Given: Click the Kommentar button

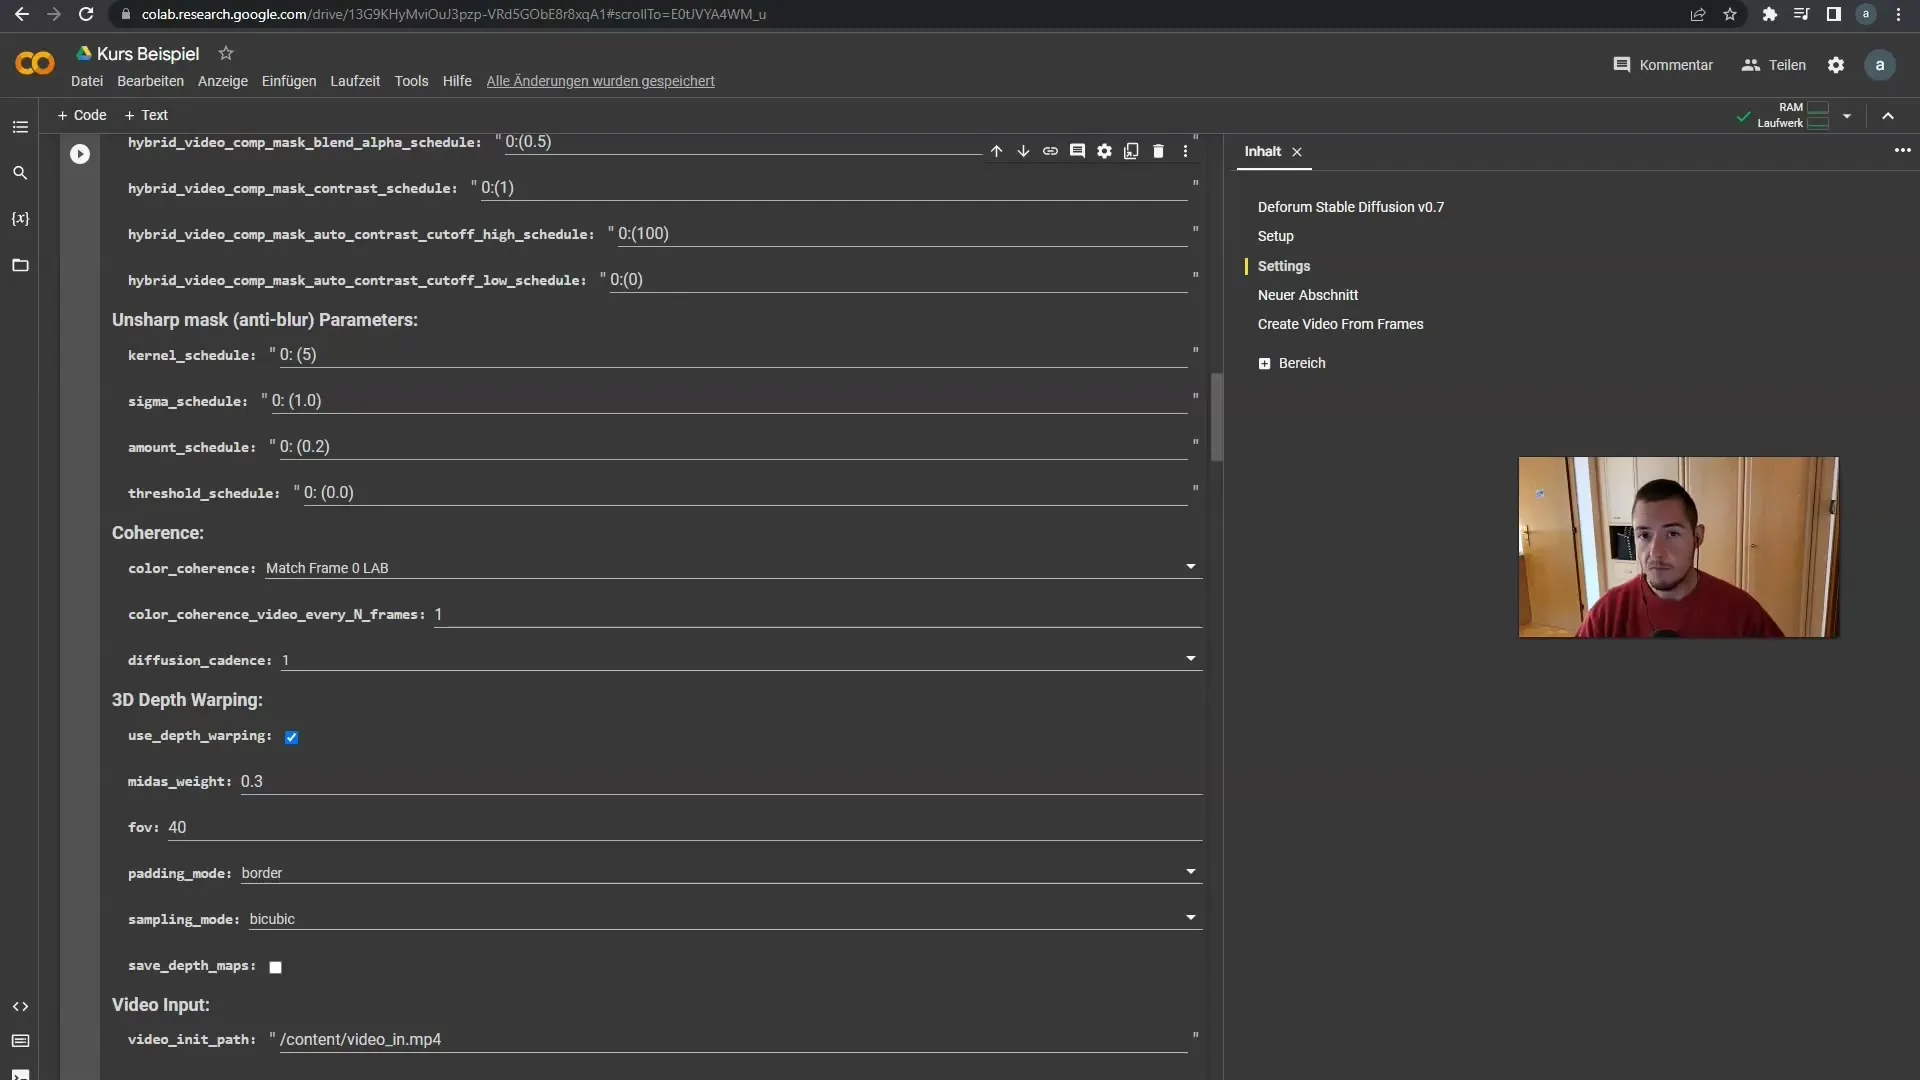Looking at the screenshot, I should 1663,65.
